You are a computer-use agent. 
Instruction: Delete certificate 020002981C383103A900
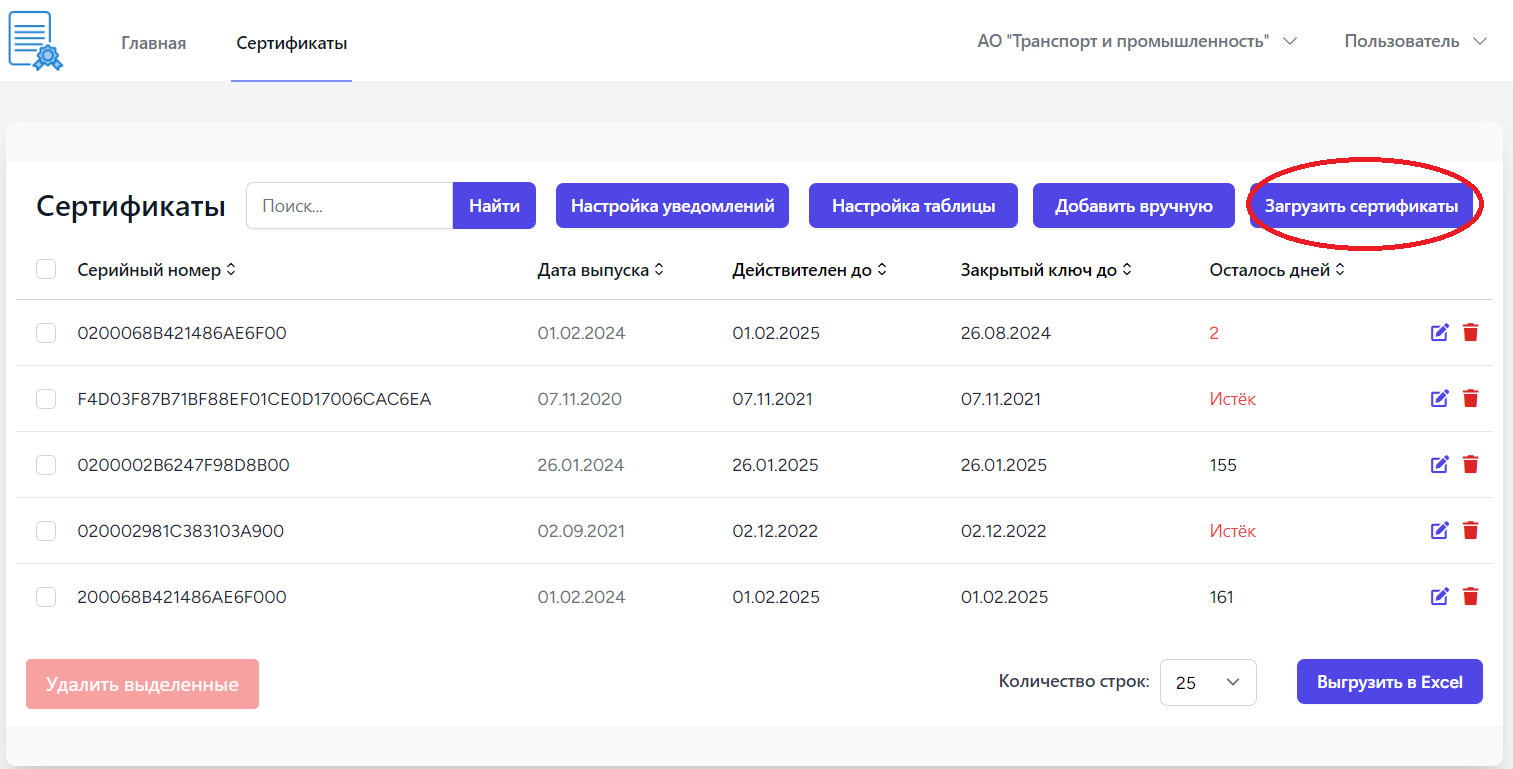1470,531
